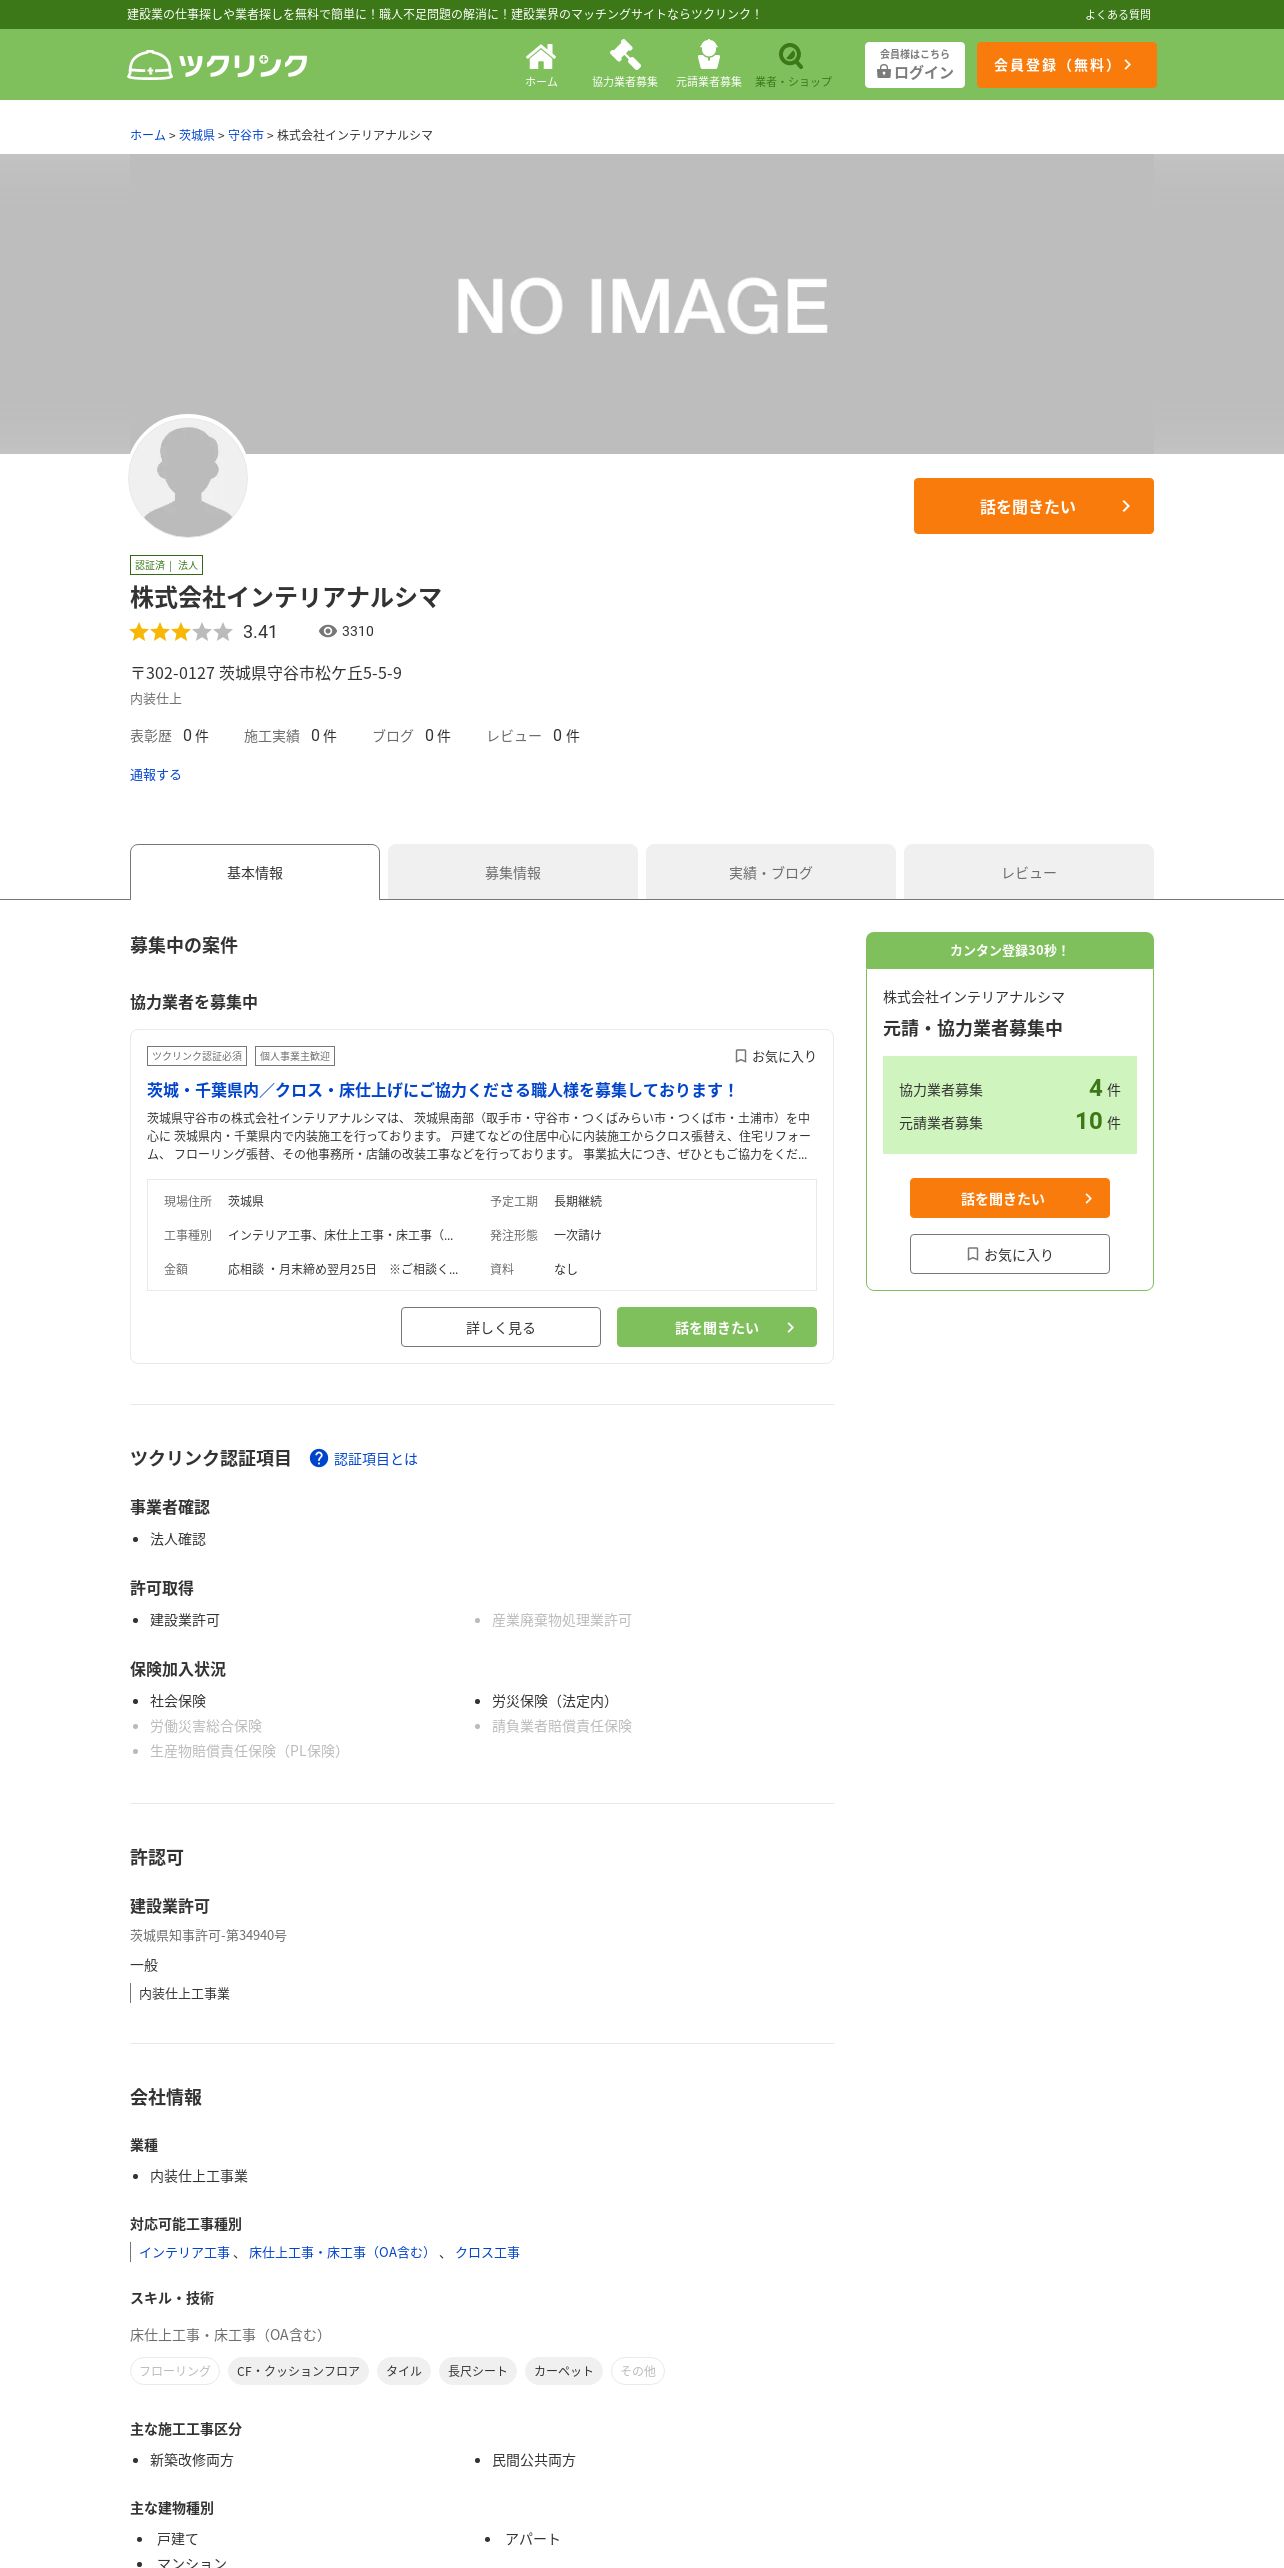
Task: Click 通報する link
Action: 156,775
